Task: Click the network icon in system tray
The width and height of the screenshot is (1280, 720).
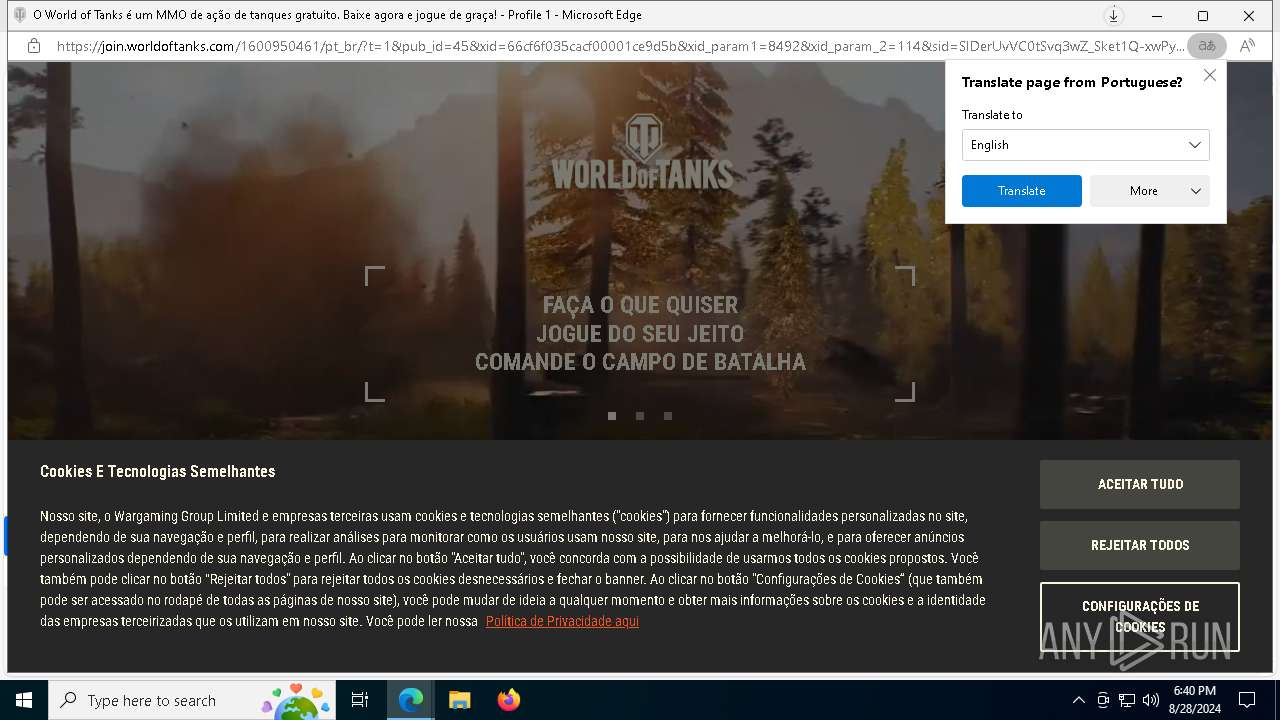Action: (x=1127, y=700)
